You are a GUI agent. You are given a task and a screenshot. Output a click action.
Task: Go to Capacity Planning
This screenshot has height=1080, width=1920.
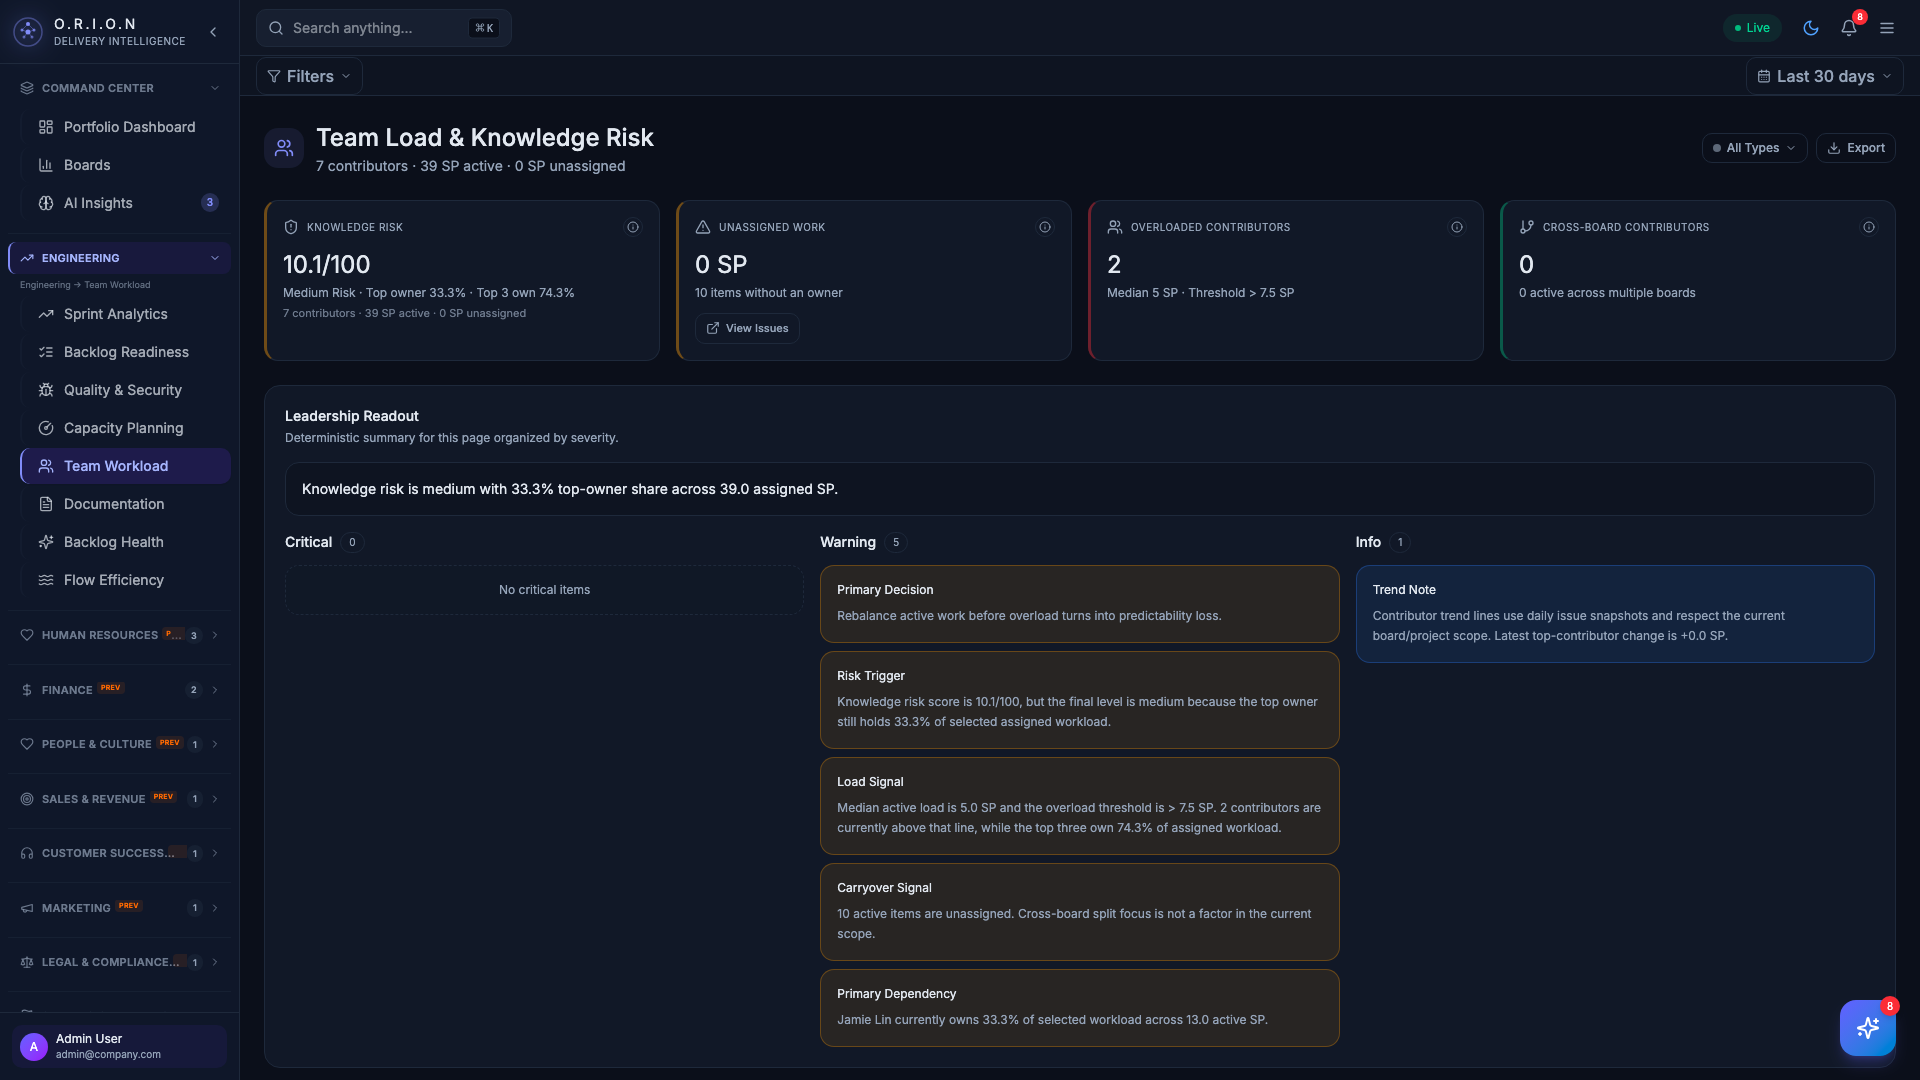click(125, 428)
